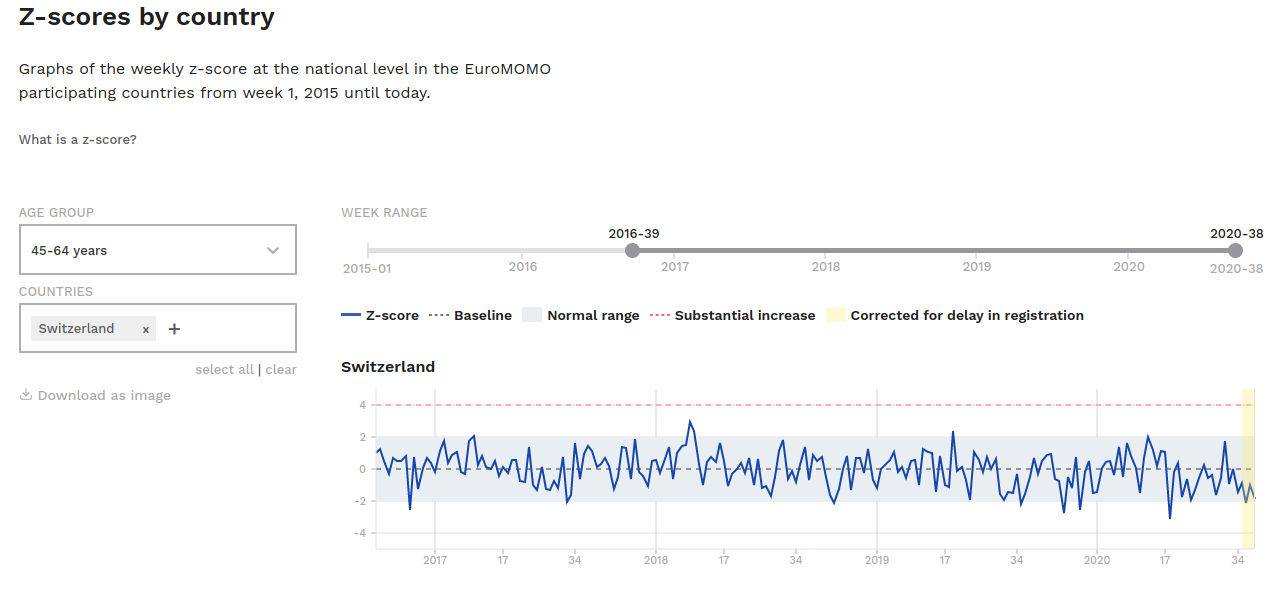
Task: Expand the age group chevron arrow
Action: 273,250
